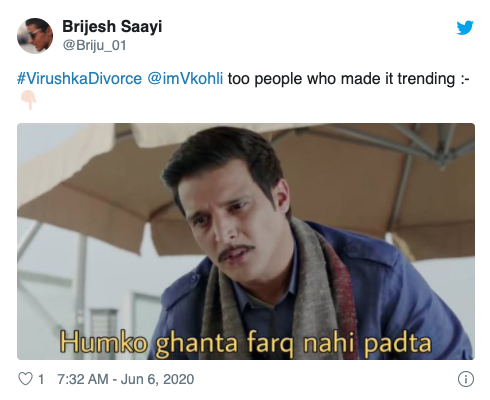Open Brijesh Saayi's profile avatar
This screenshot has height=400, width=490.
pos(35,36)
